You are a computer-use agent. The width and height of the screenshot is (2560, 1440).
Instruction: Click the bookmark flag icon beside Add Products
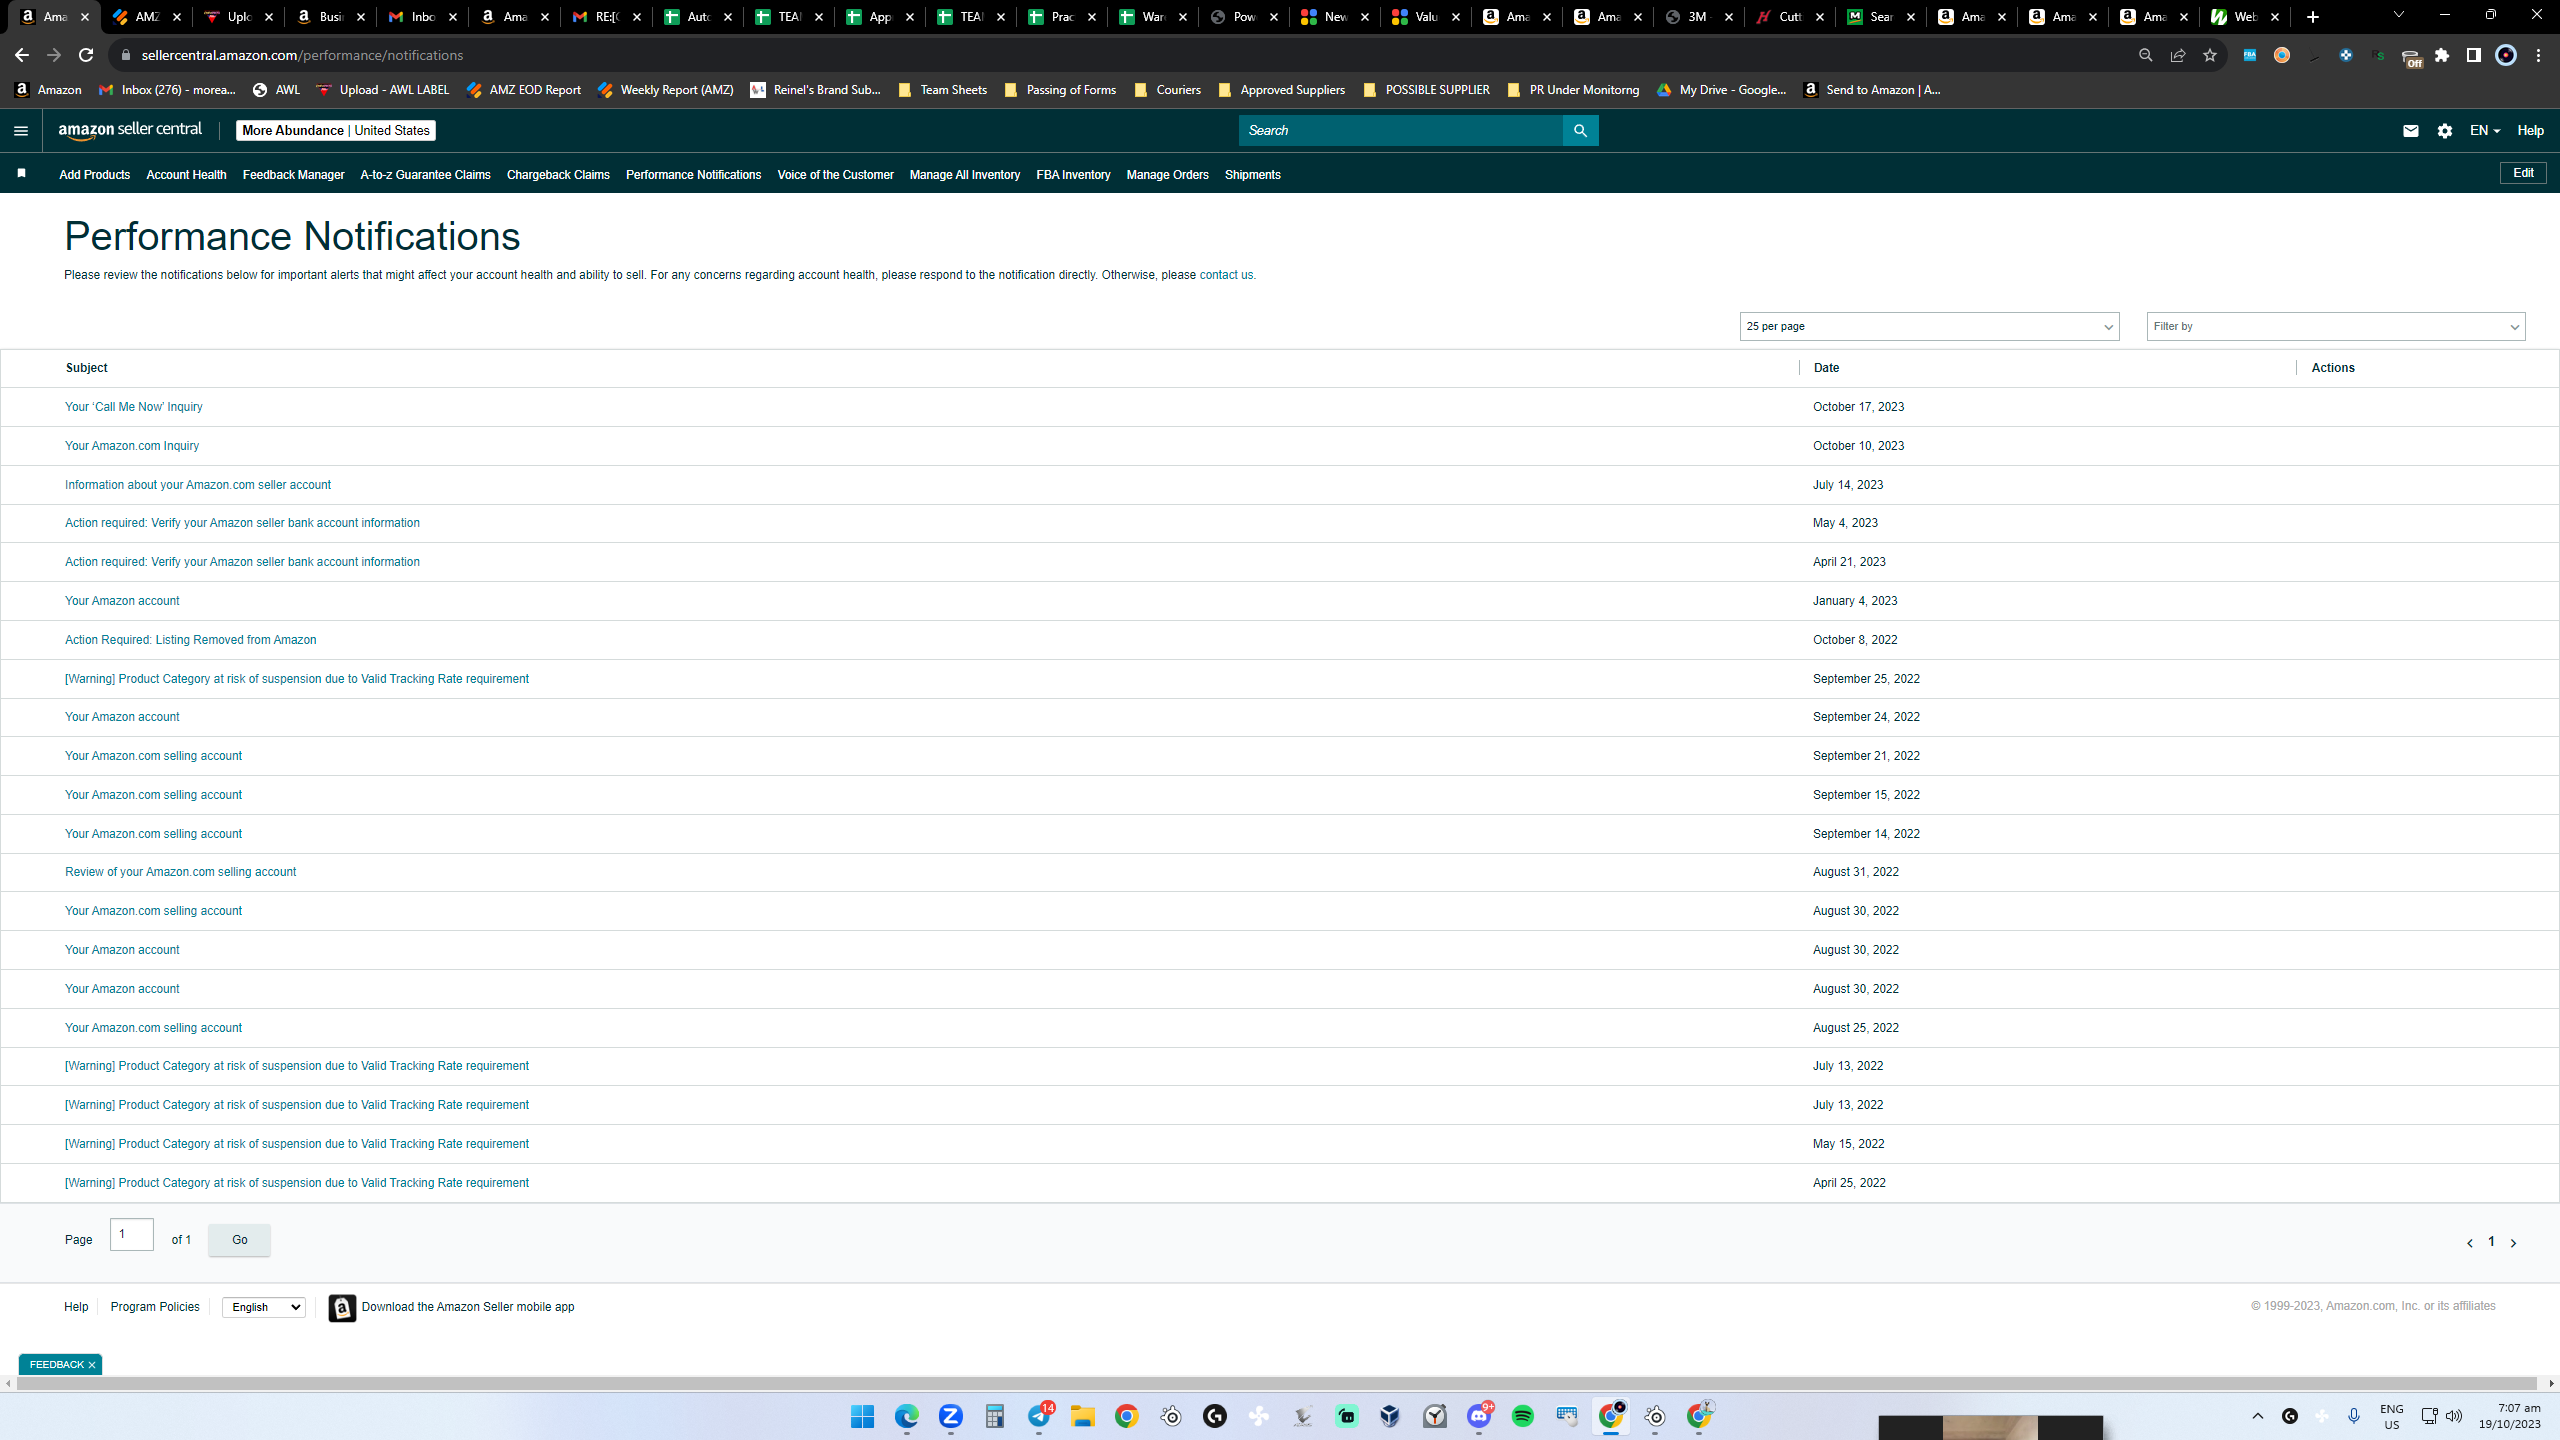(21, 174)
